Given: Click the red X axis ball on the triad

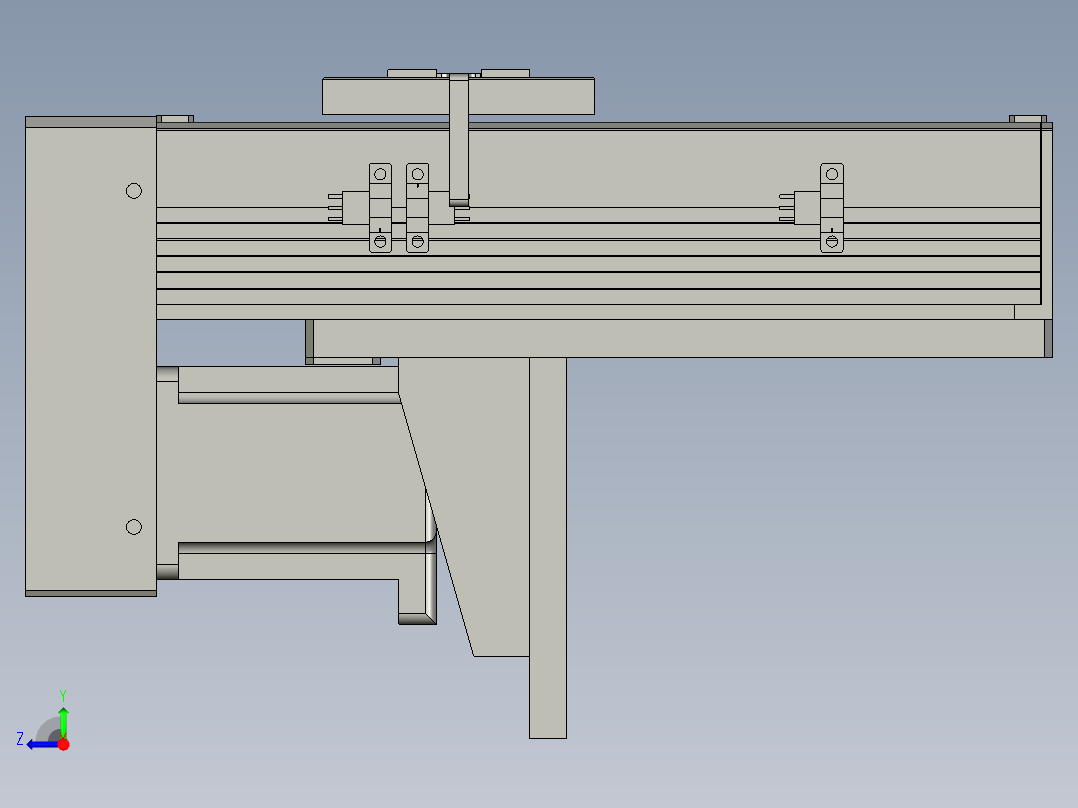Looking at the screenshot, I should (x=64, y=745).
